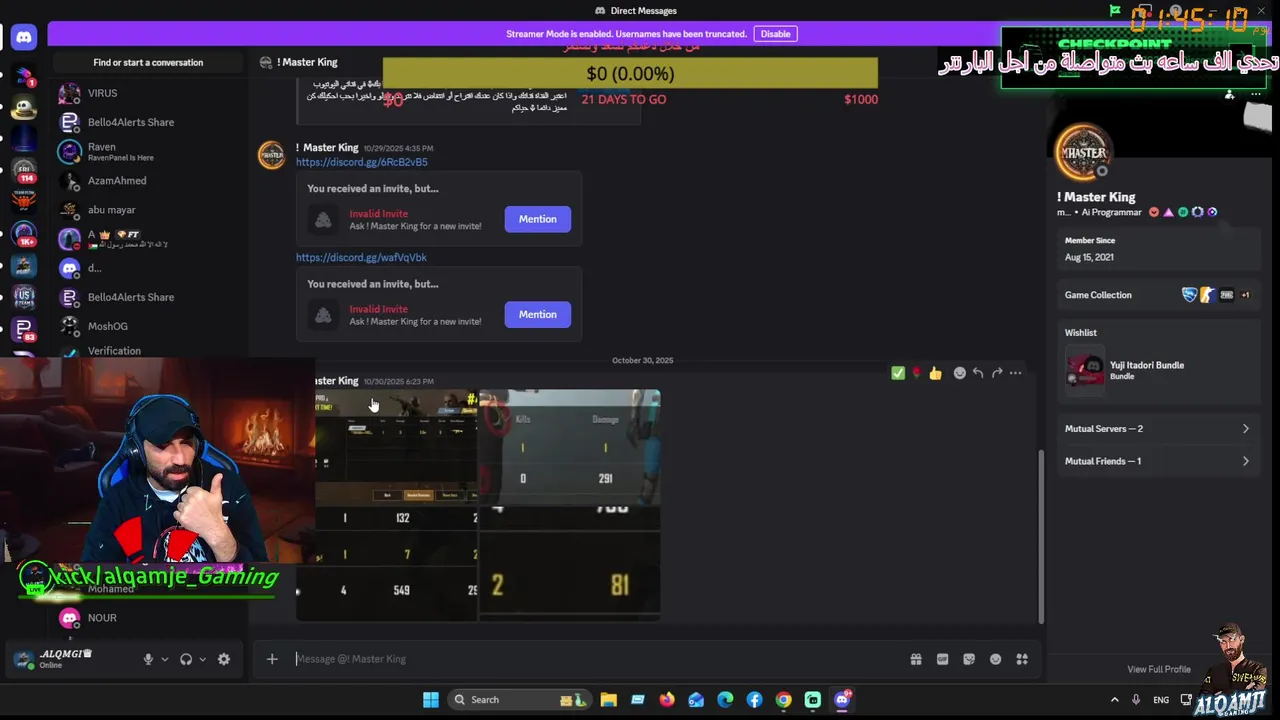
Task: Click Master King profile avatar in side panel
Action: (x=1083, y=152)
